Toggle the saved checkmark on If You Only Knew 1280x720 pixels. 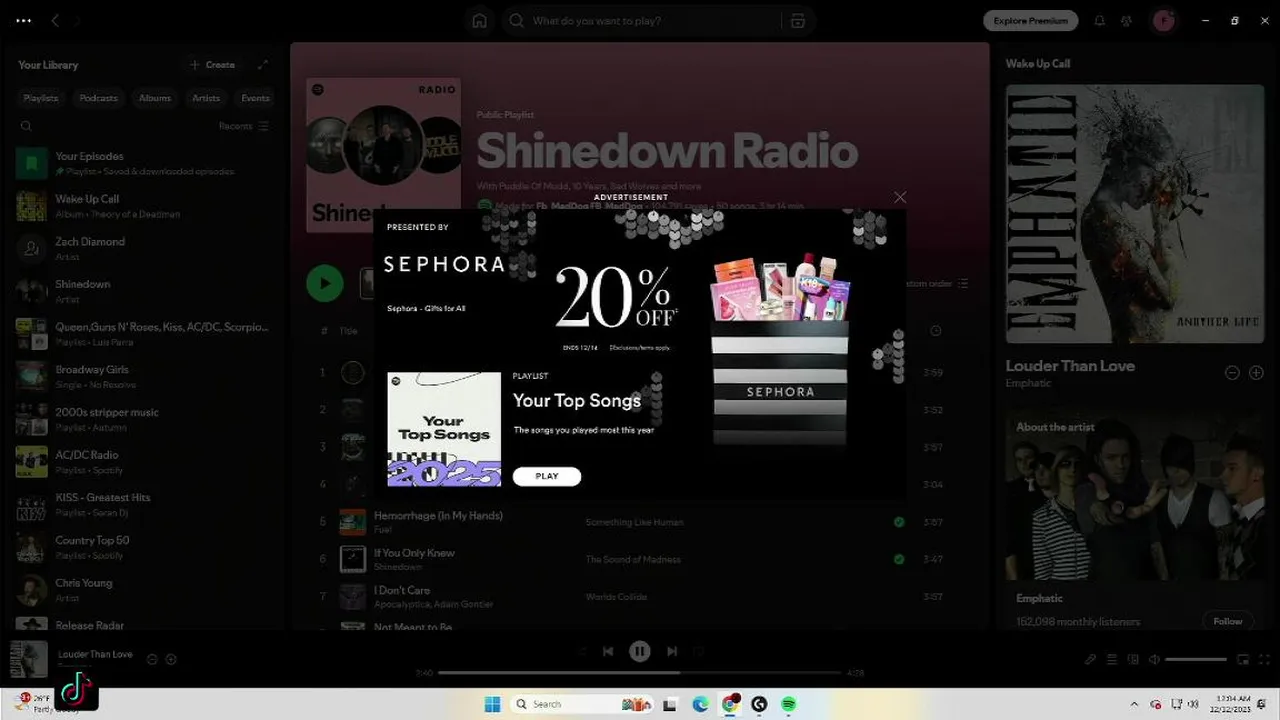click(899, 559)
